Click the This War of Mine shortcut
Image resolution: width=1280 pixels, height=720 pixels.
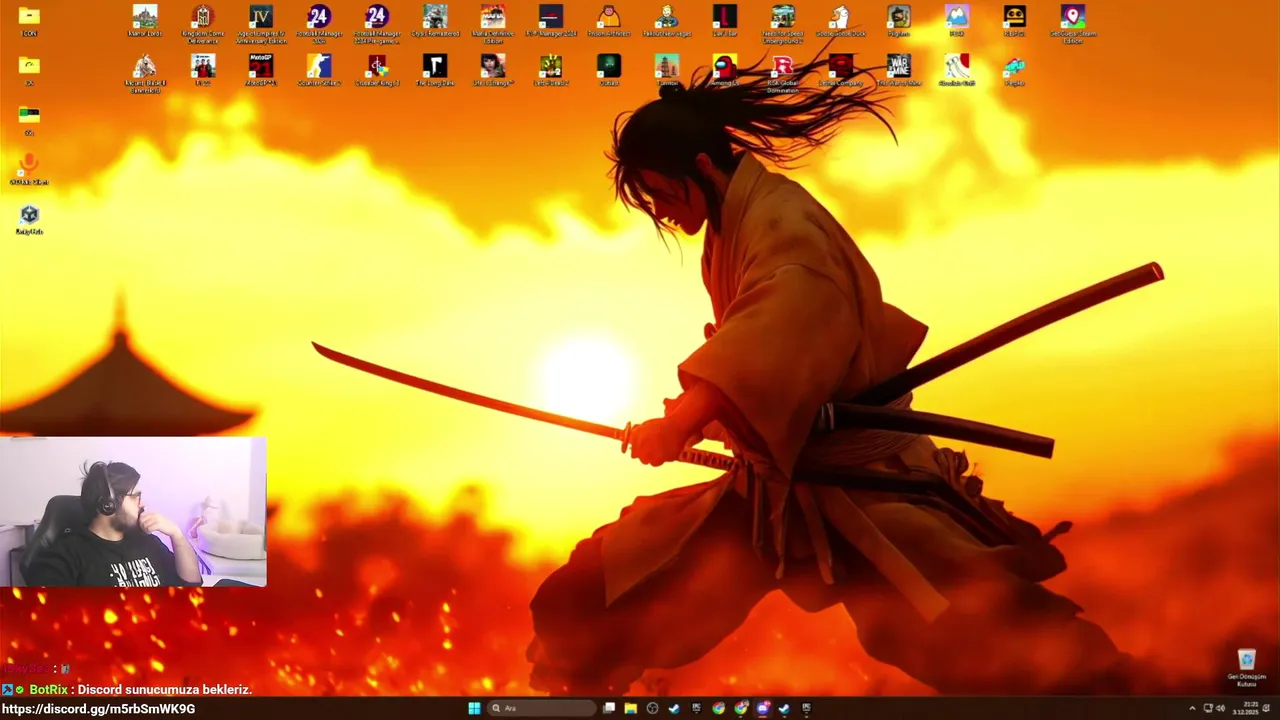(x=899, y=71)
